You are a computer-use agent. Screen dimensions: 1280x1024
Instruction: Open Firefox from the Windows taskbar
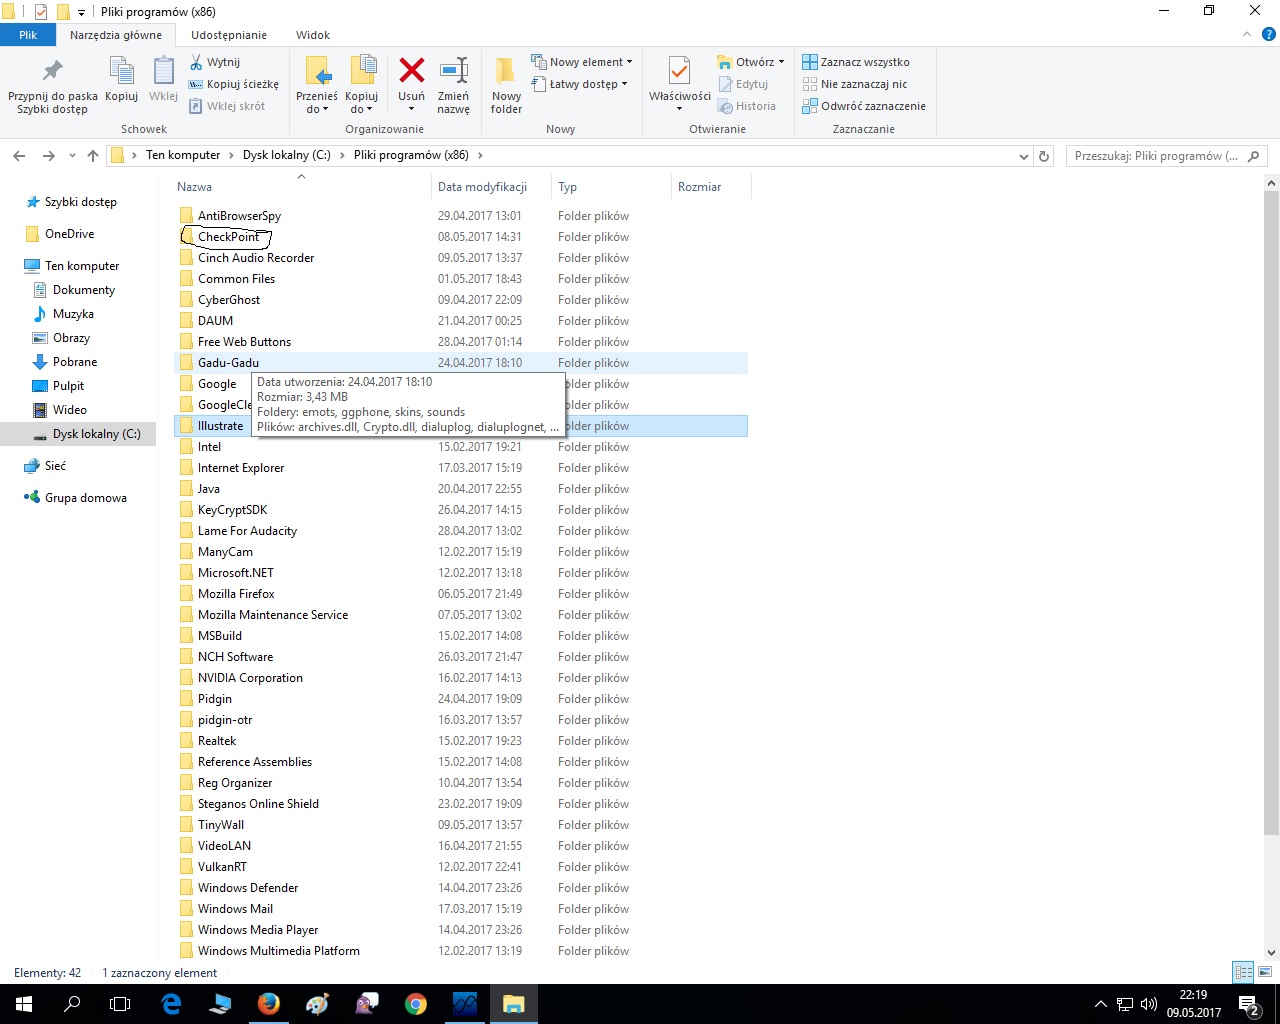[268, 1004]
